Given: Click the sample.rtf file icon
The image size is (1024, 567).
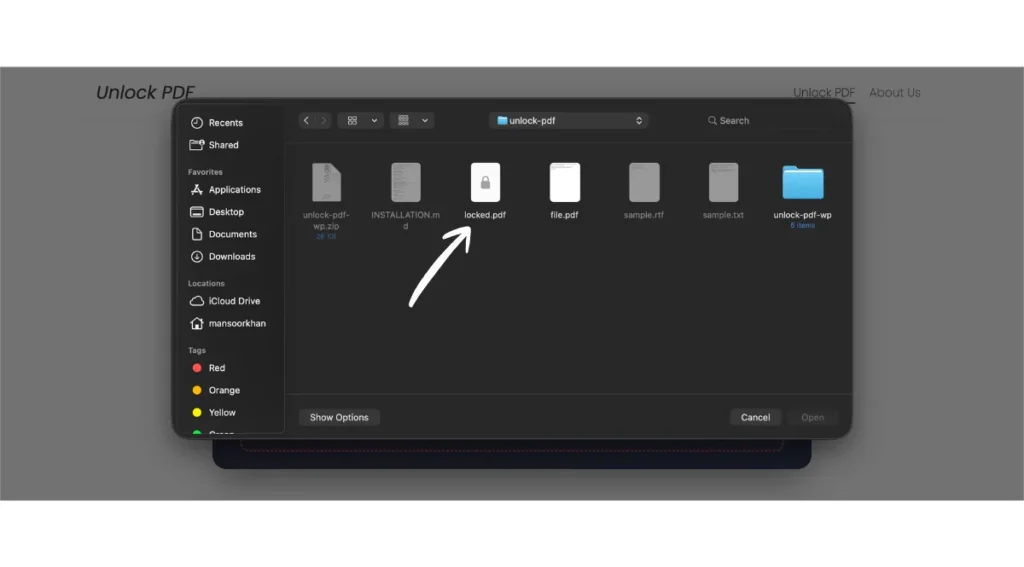Looking at the screenshot, I should 644,183.
